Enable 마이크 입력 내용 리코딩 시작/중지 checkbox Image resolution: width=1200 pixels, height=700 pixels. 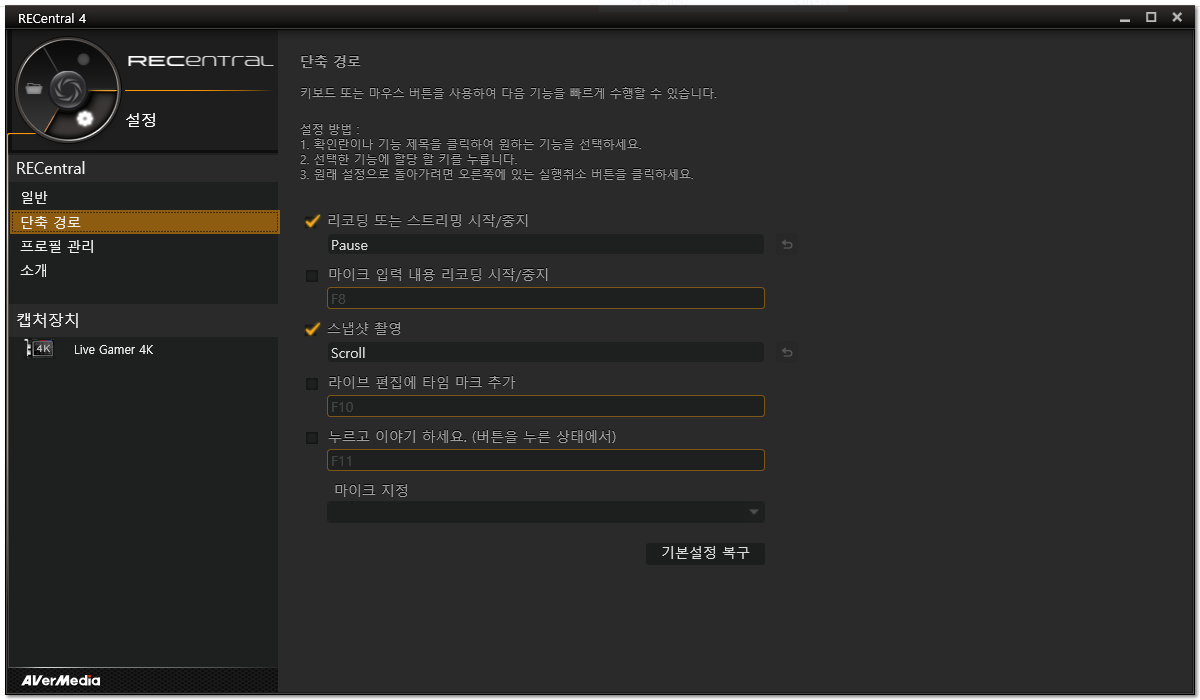click(312, 275)
